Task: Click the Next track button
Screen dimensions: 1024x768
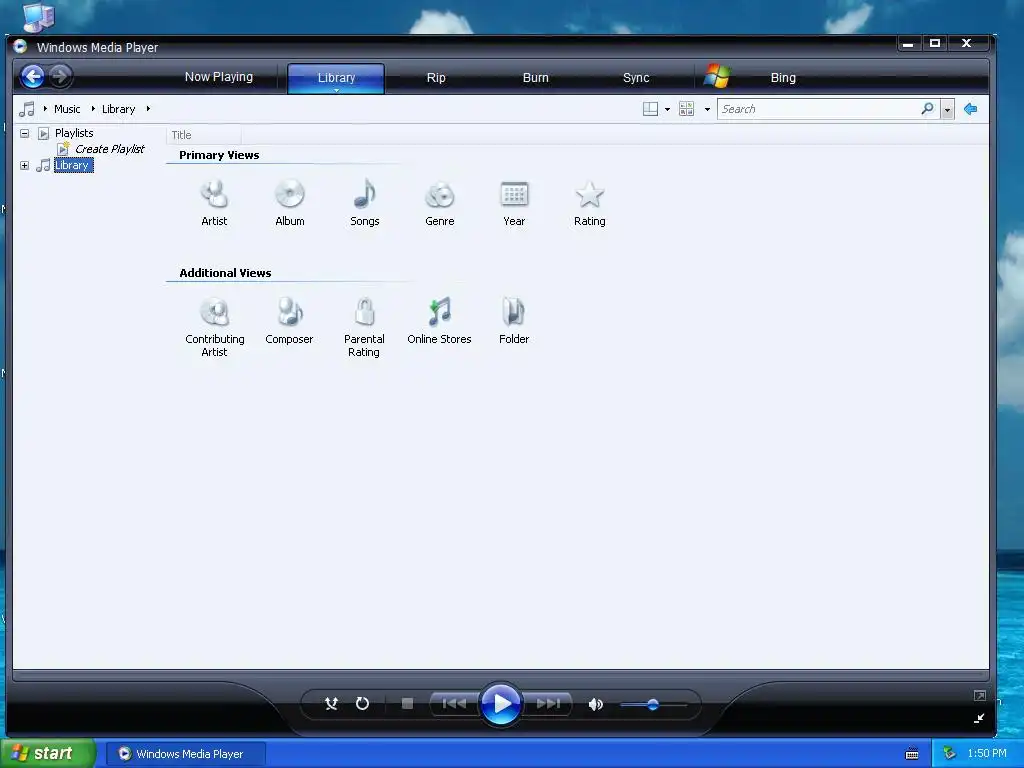Action: (x=547, y=703)
